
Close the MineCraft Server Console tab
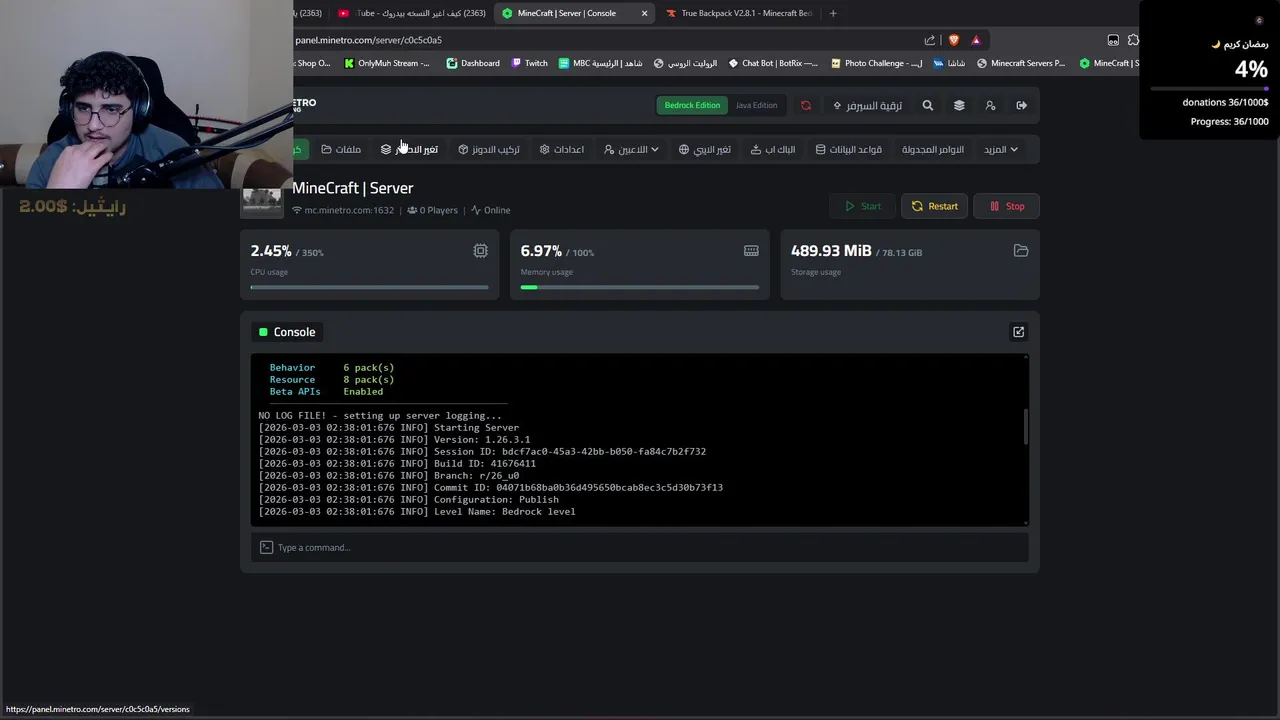tap(644, 13)
